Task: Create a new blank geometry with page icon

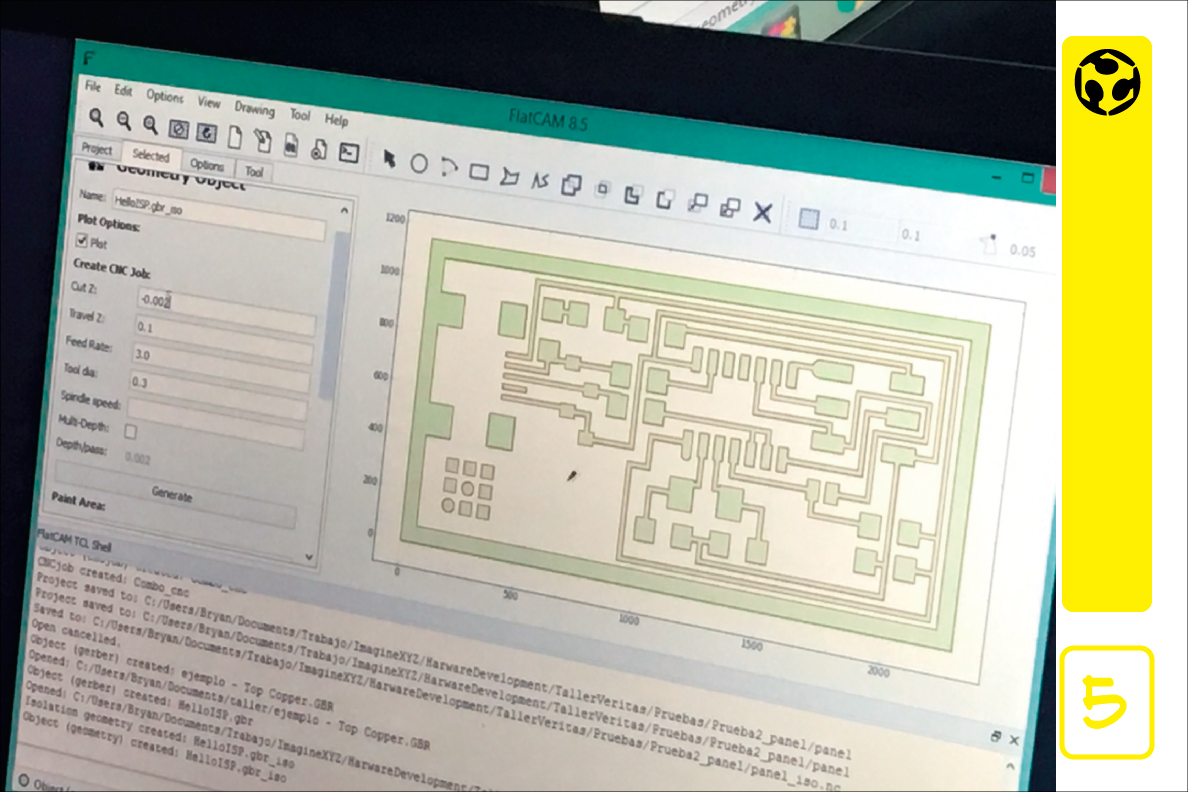Action: tap(235, 136)
